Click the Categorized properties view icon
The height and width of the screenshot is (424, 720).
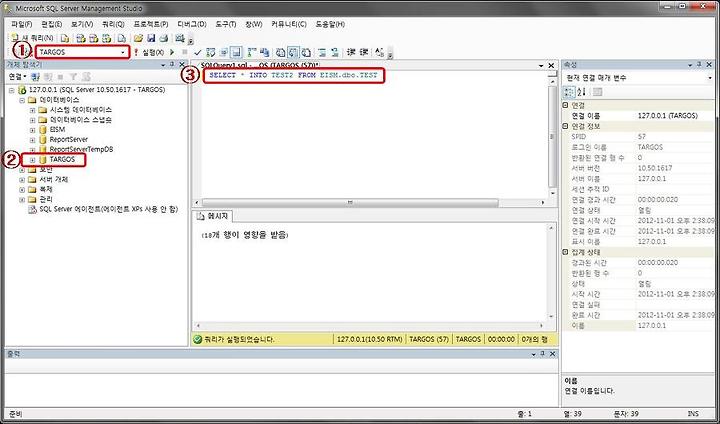tap(569, 92)
